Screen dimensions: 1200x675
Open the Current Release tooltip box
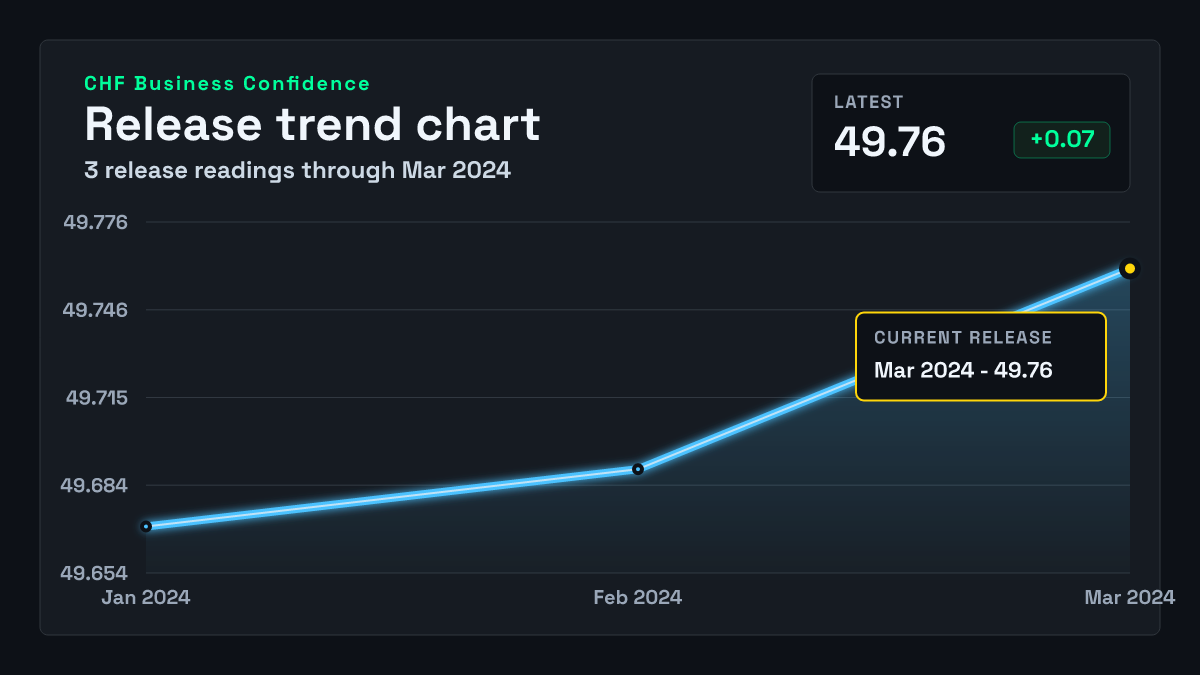[981, 357]
